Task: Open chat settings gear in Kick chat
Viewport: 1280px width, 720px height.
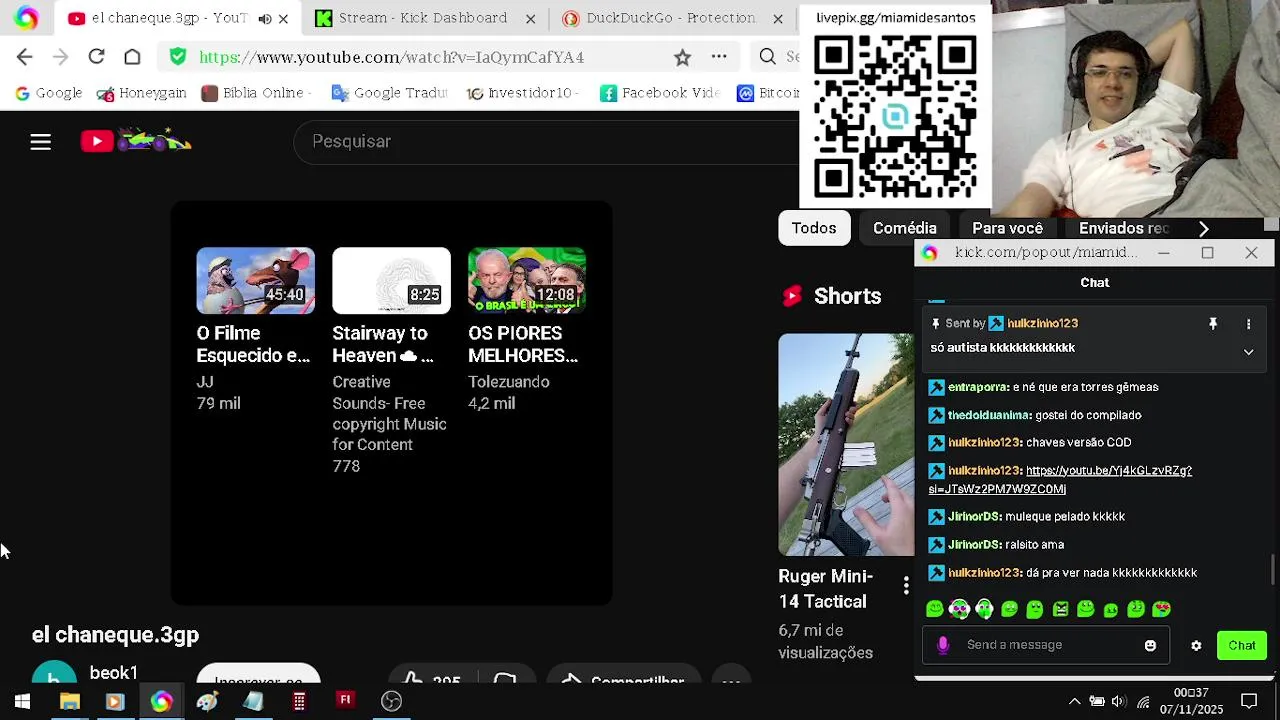Action: pyautogui.click(x=1196, y=646)
